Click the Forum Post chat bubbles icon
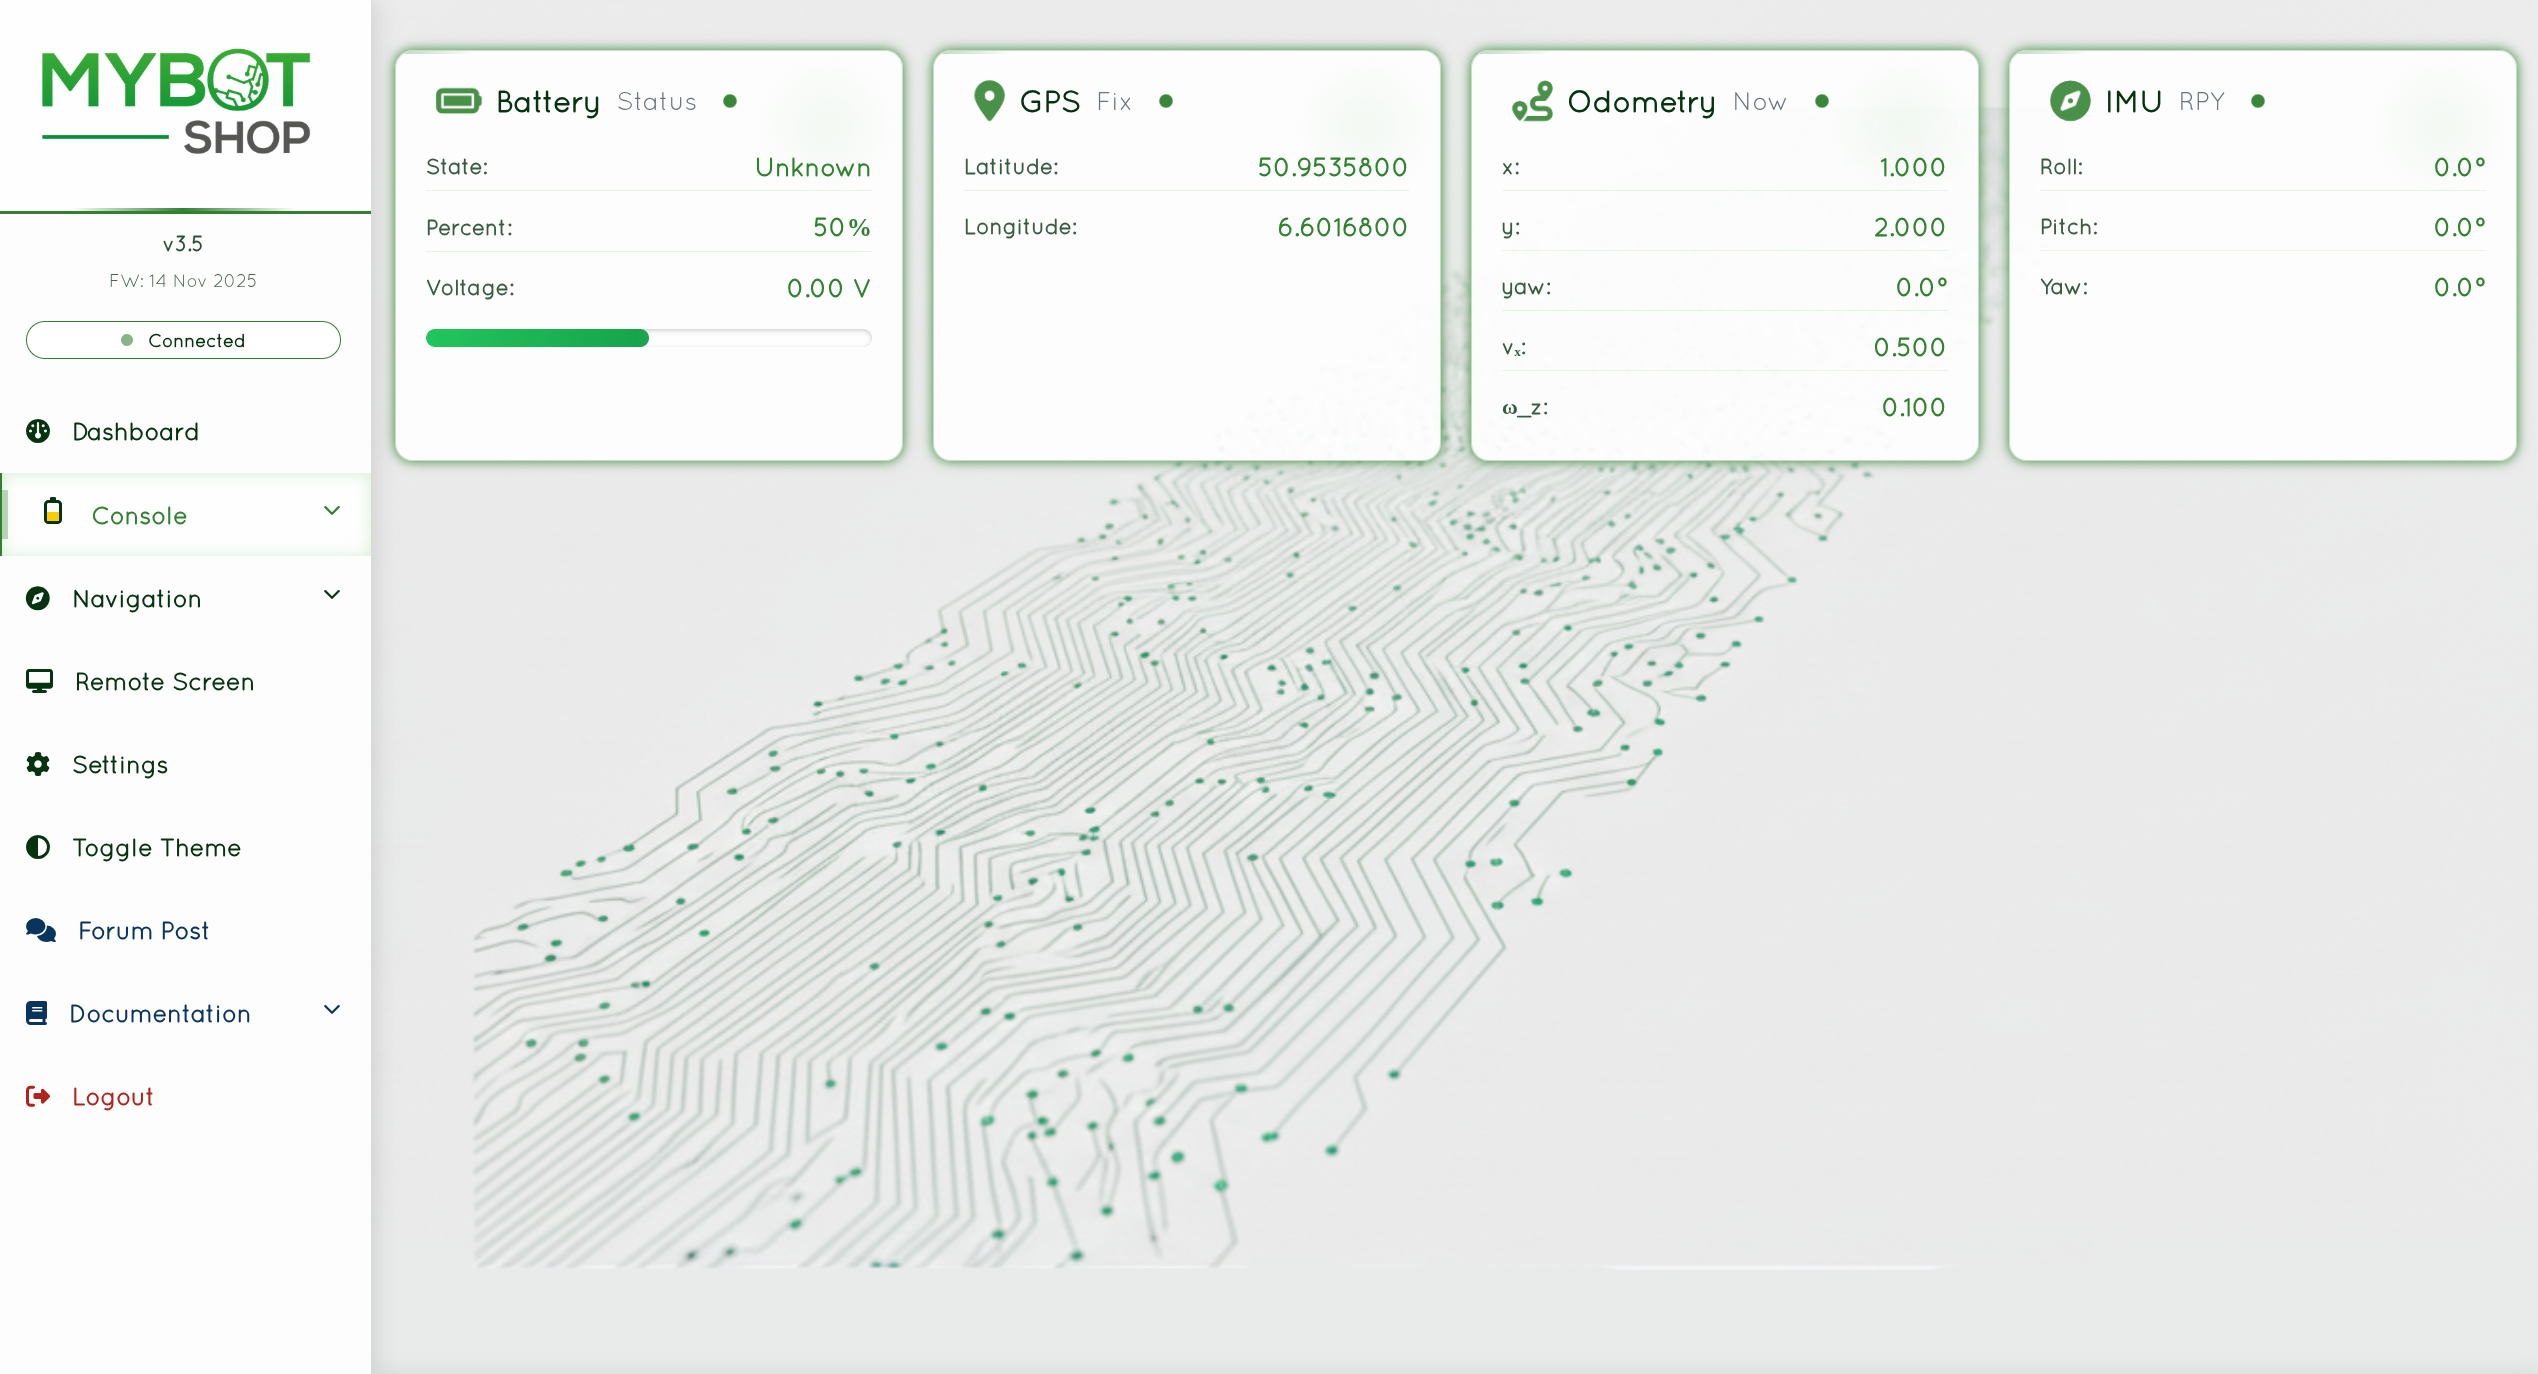2538x1374 pixels. [41, 930]
